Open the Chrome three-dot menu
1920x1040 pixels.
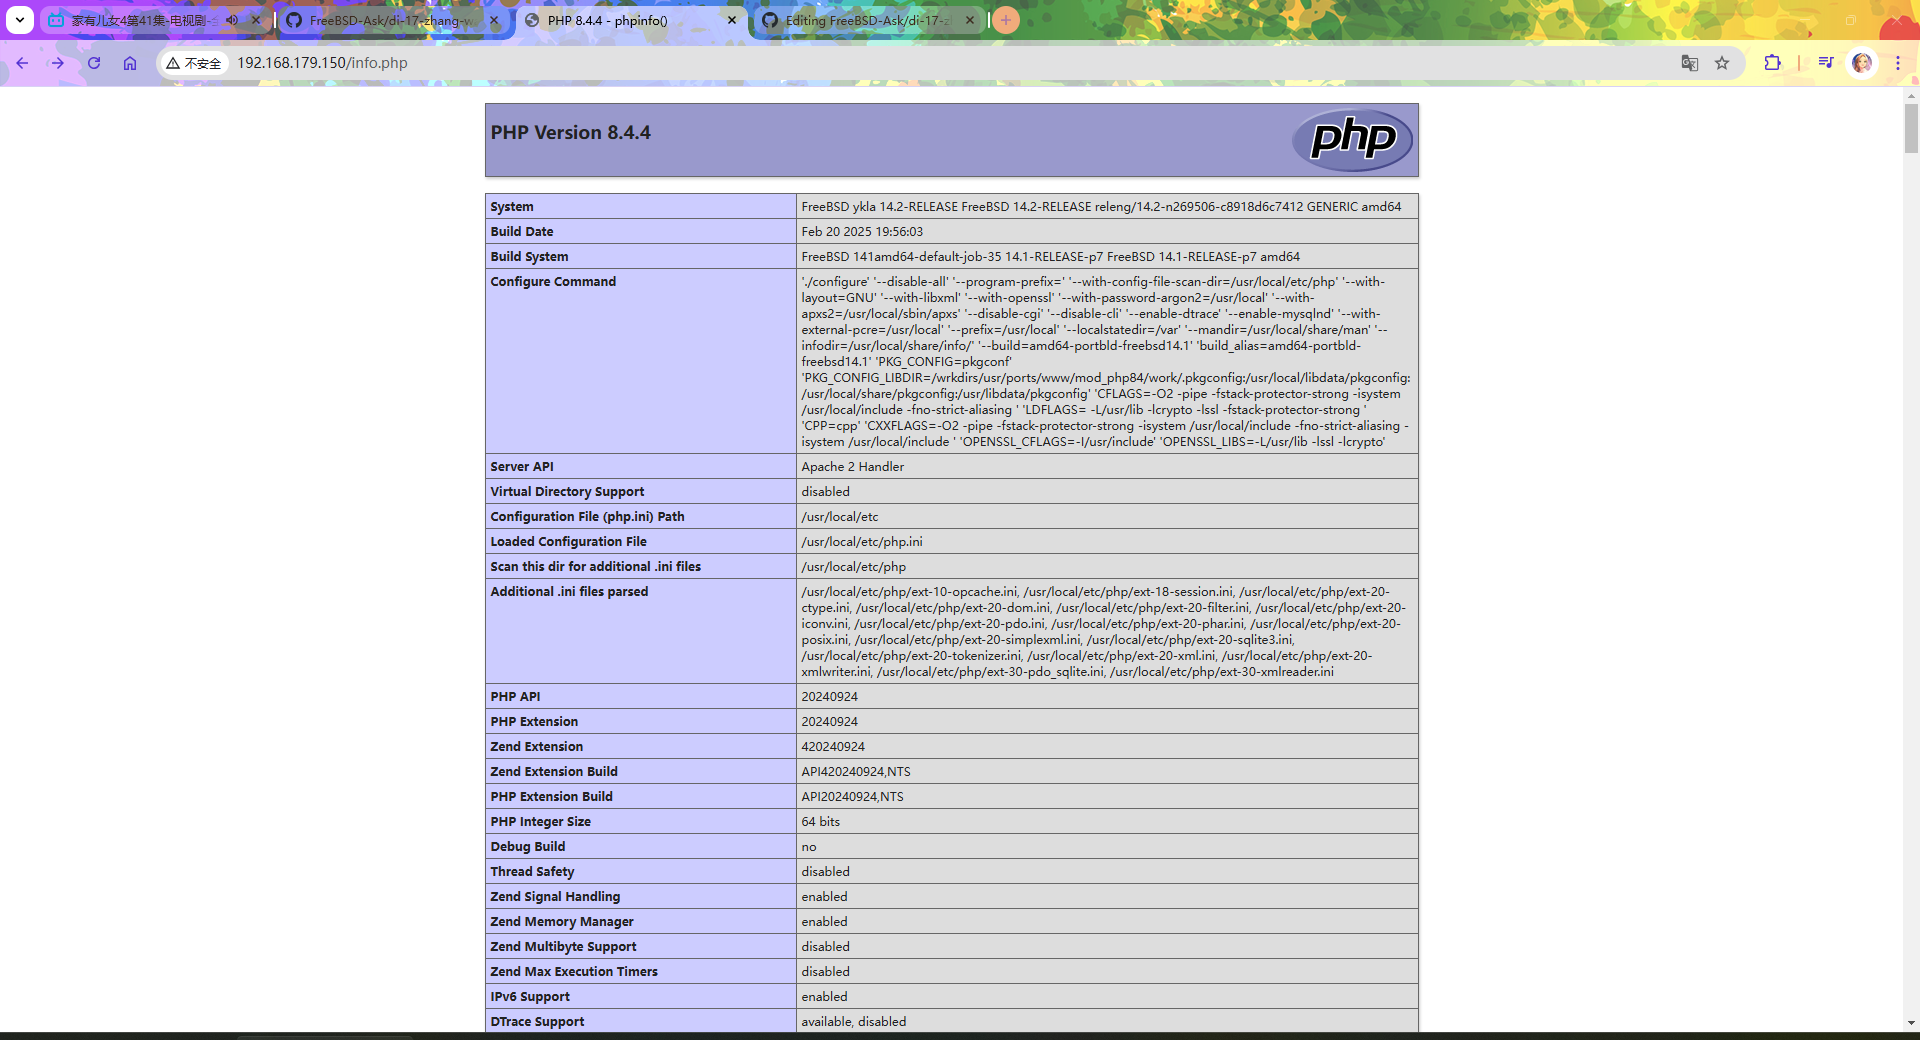pyautogui.click(x=1898, y=63)
